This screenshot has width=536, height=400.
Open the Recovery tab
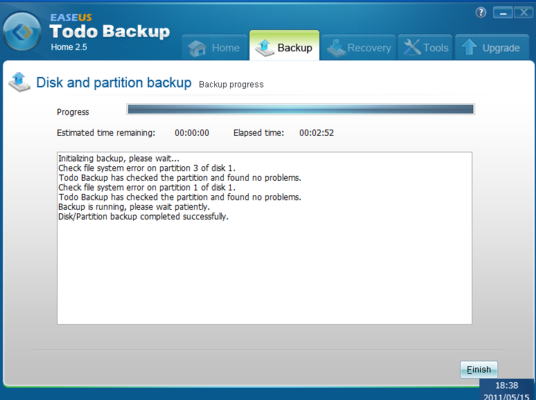(358, 48)
